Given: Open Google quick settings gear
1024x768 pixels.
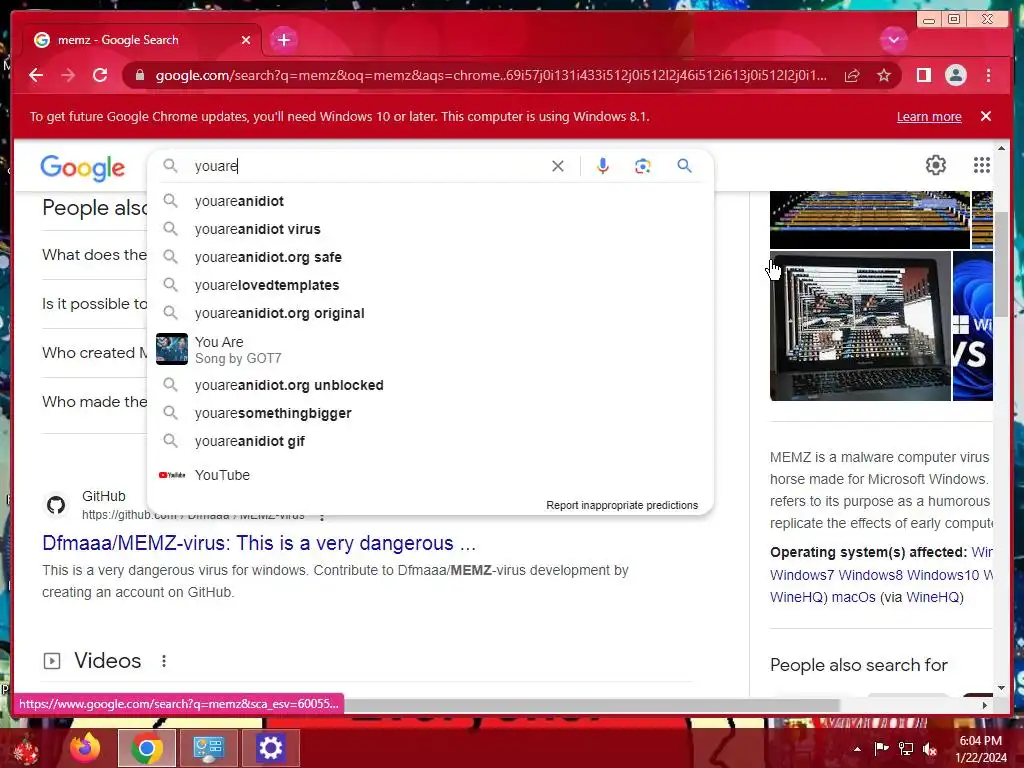Looking at the screenshot, I should pos(935,165).
